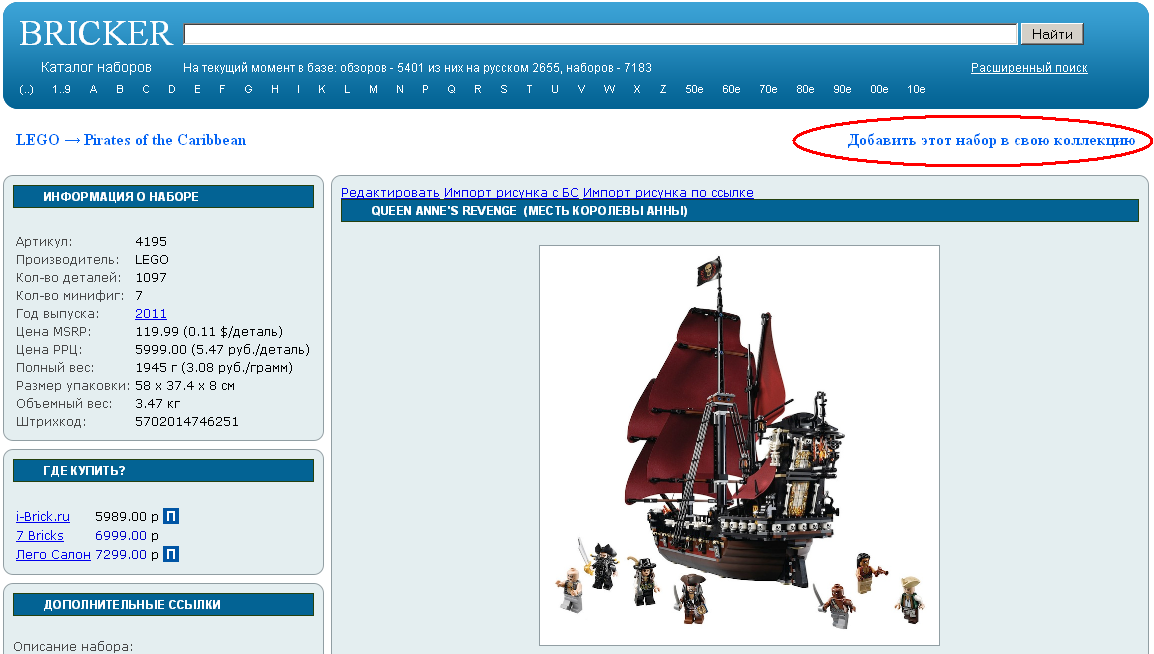Open the Редактировать link
The image size is (1154, 654).
point(390,192)
